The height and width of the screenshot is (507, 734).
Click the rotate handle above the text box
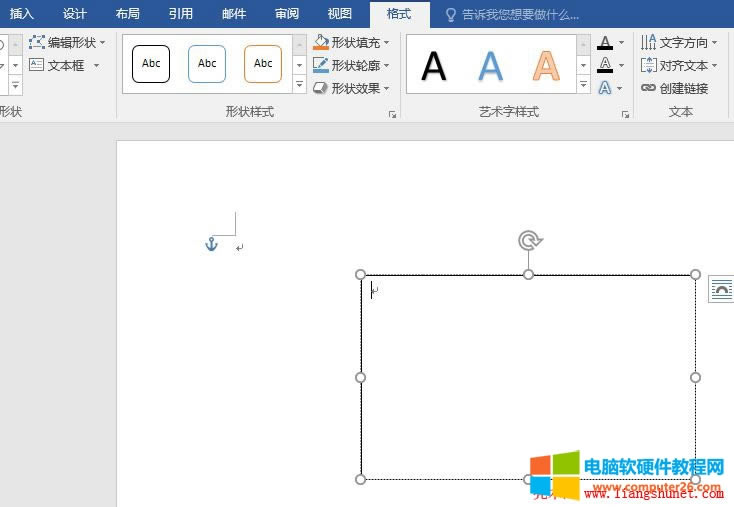coord(529,240)
